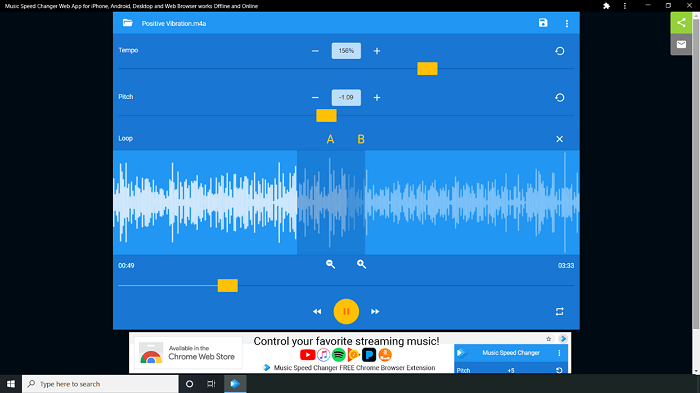
Task: Click the star icon in the ad banner
Action: 549,339
